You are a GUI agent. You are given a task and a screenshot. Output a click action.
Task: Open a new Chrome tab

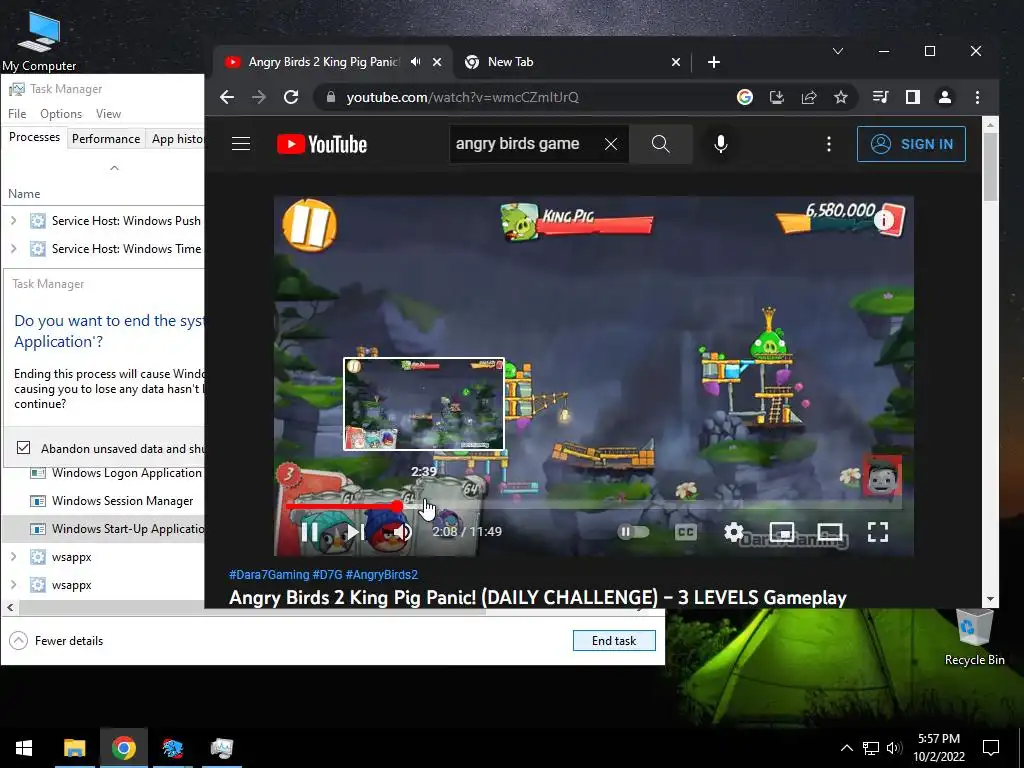click(x=714, y=62)
